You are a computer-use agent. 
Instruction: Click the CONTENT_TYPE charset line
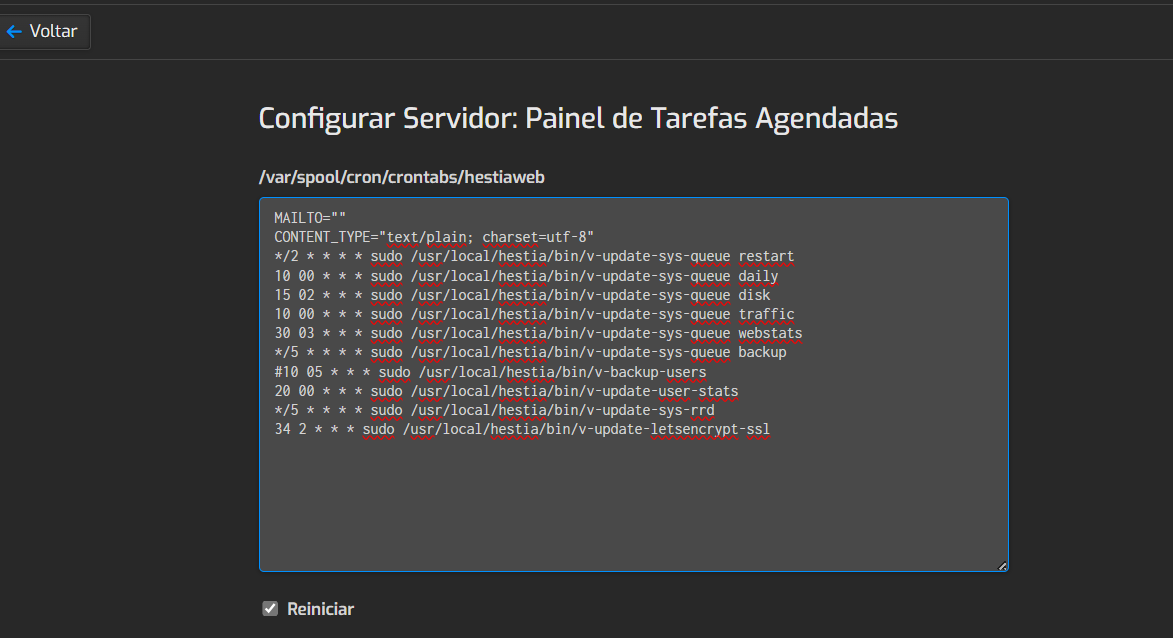point(434,237)
